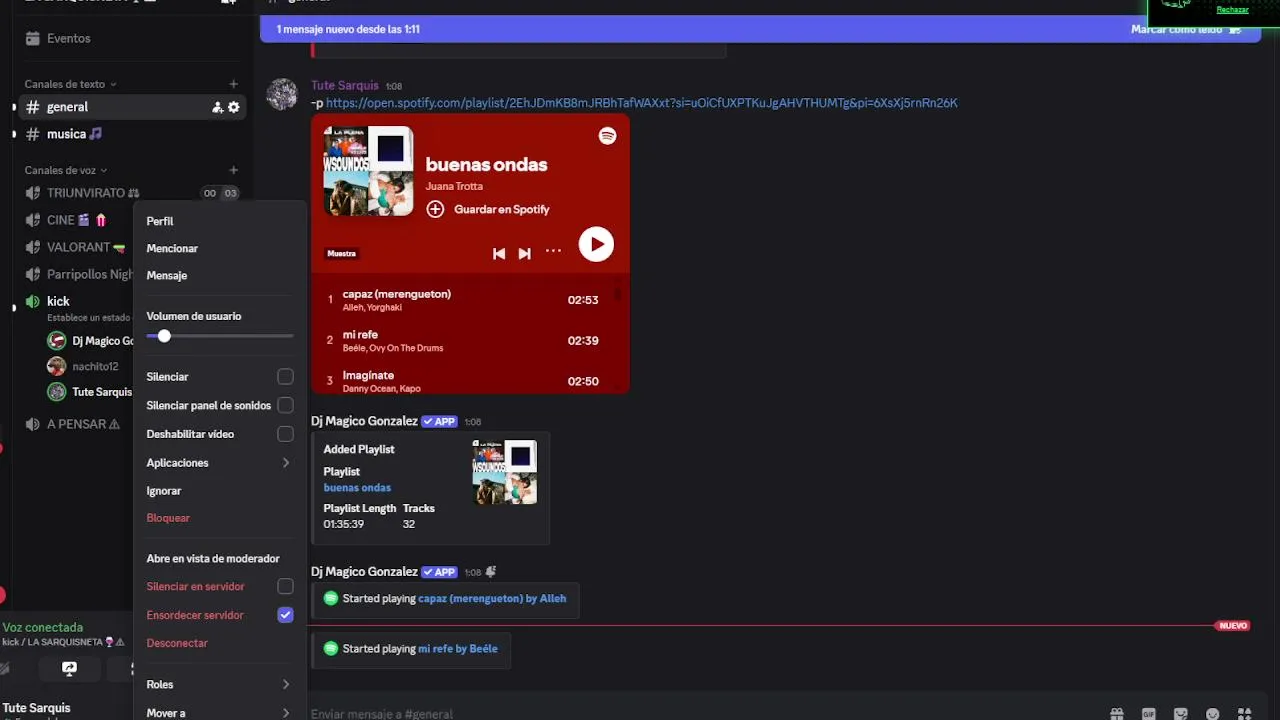
Task: Click the Rechazar link in overlay
Action: (1232, 10)
